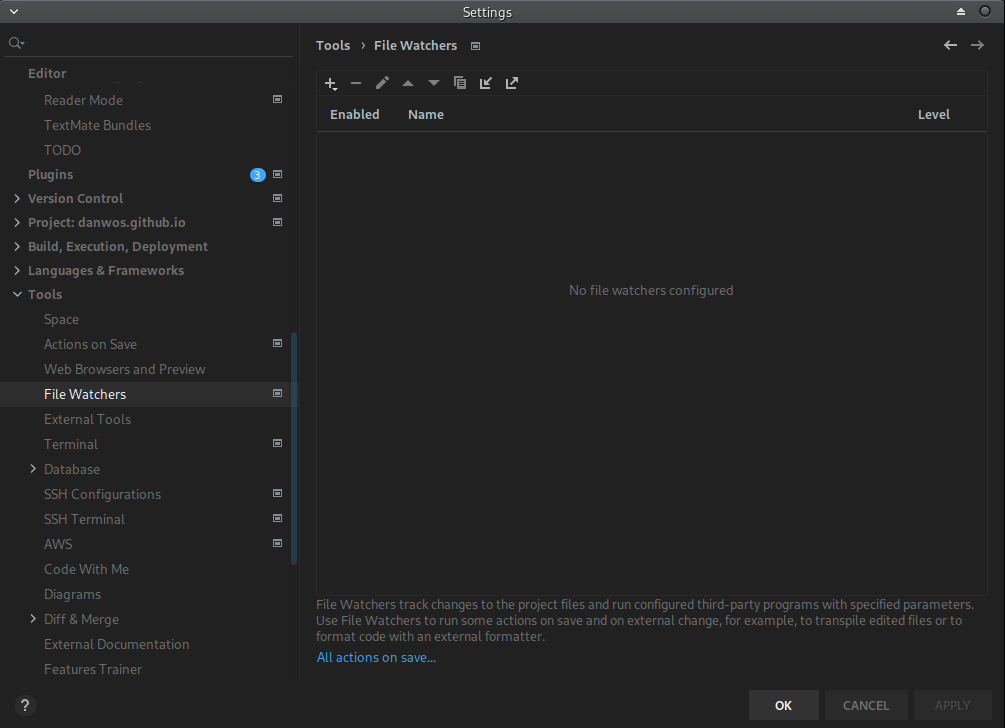
Task: Click the Remove watcher minus icon
Action: click(356, 84)
